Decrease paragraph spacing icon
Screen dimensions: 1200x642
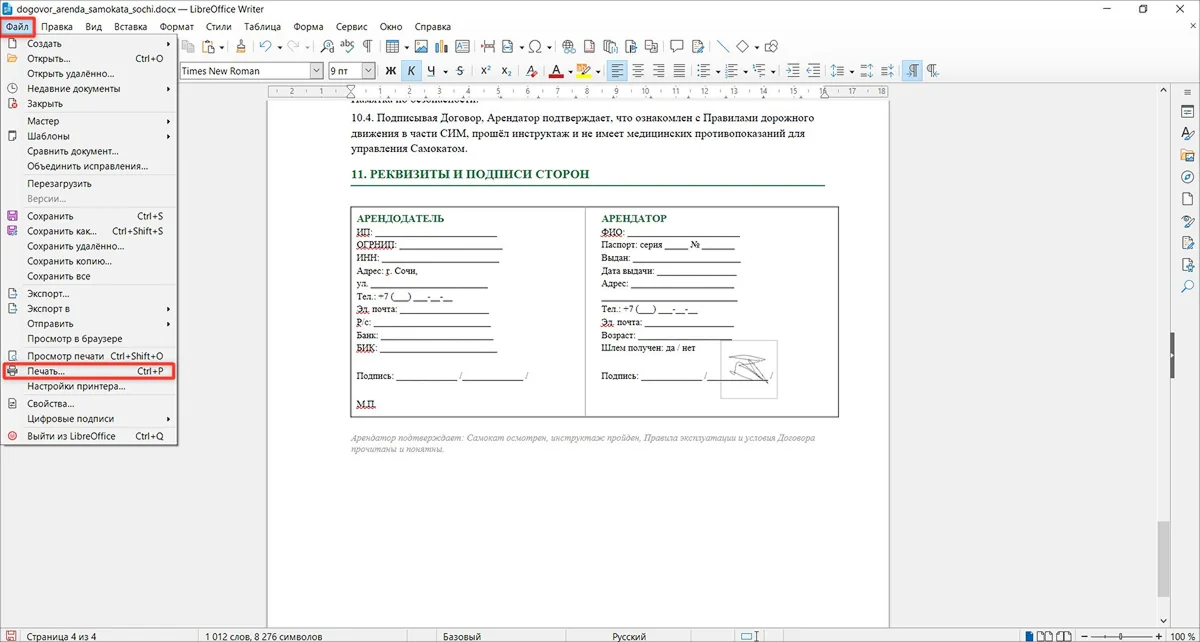887,71
